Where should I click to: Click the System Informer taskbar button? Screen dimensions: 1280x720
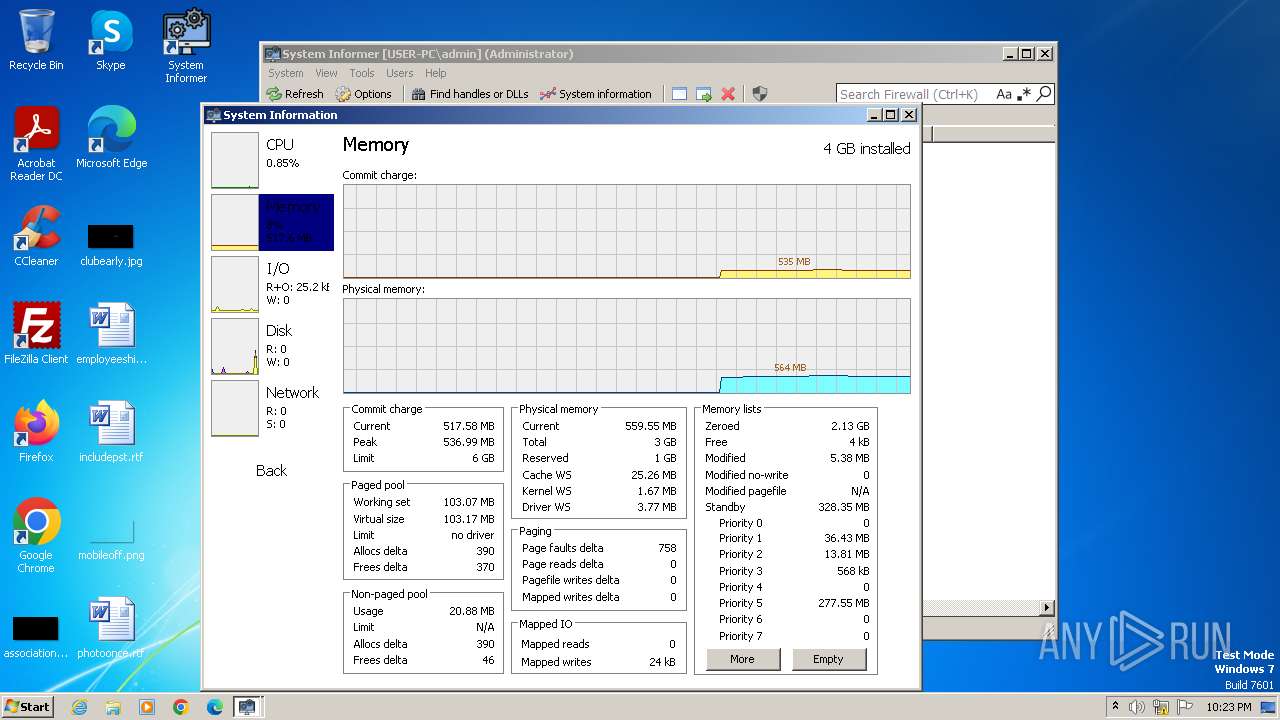pyautogui.click(x=247, y=707)
